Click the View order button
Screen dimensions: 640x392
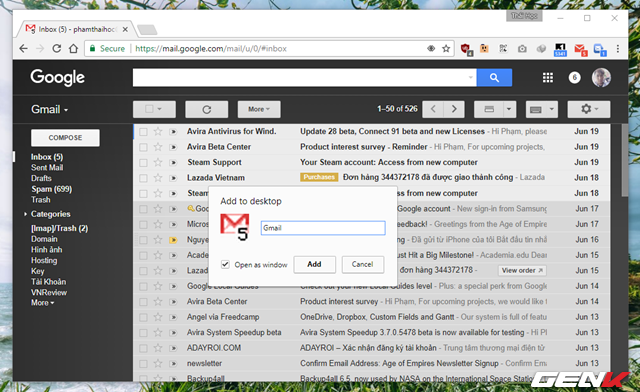coord(522,271)
